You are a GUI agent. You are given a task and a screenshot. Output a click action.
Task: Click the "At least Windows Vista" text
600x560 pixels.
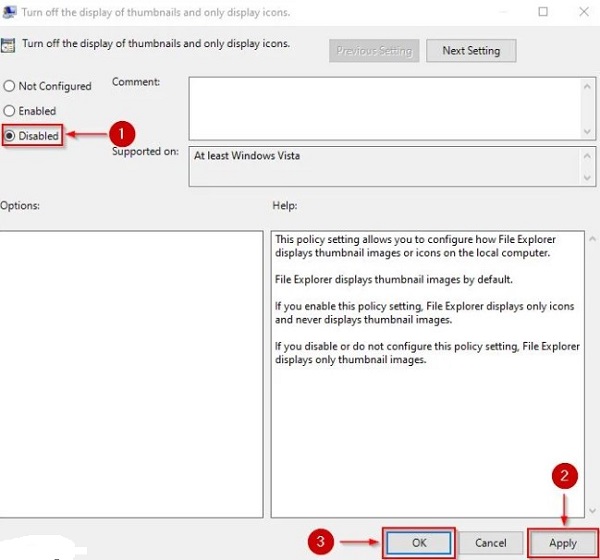[247, 156]
